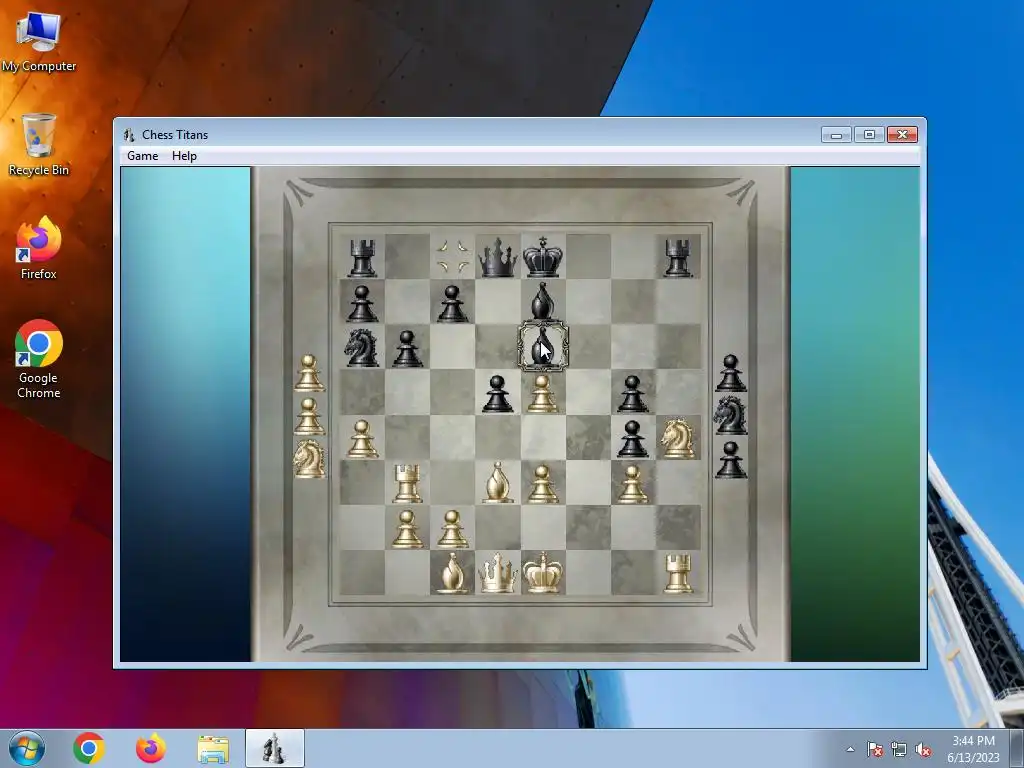Open the Recycle Bin desktop icon

tap(39, 145)
